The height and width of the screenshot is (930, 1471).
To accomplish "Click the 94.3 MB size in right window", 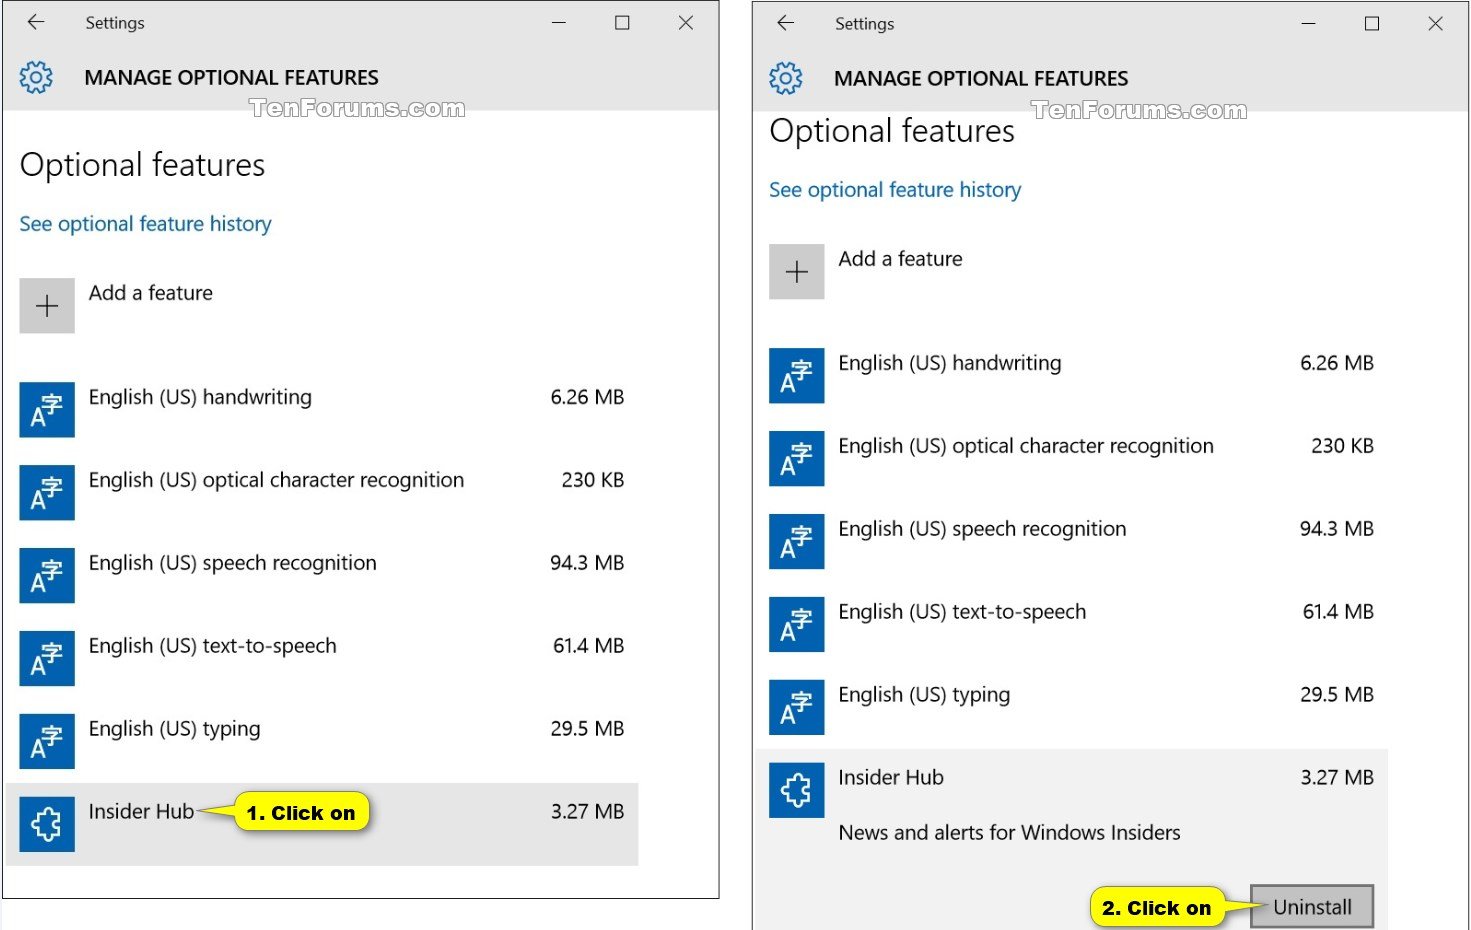I will coord(1337,530).
